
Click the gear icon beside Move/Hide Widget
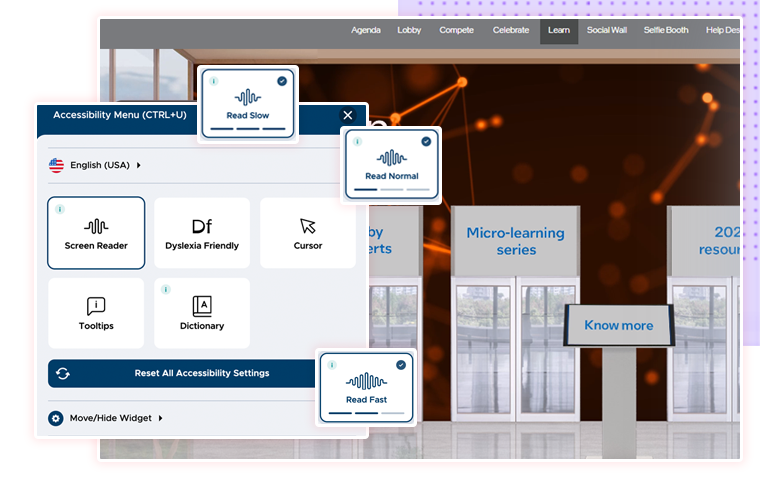point(56,418)
